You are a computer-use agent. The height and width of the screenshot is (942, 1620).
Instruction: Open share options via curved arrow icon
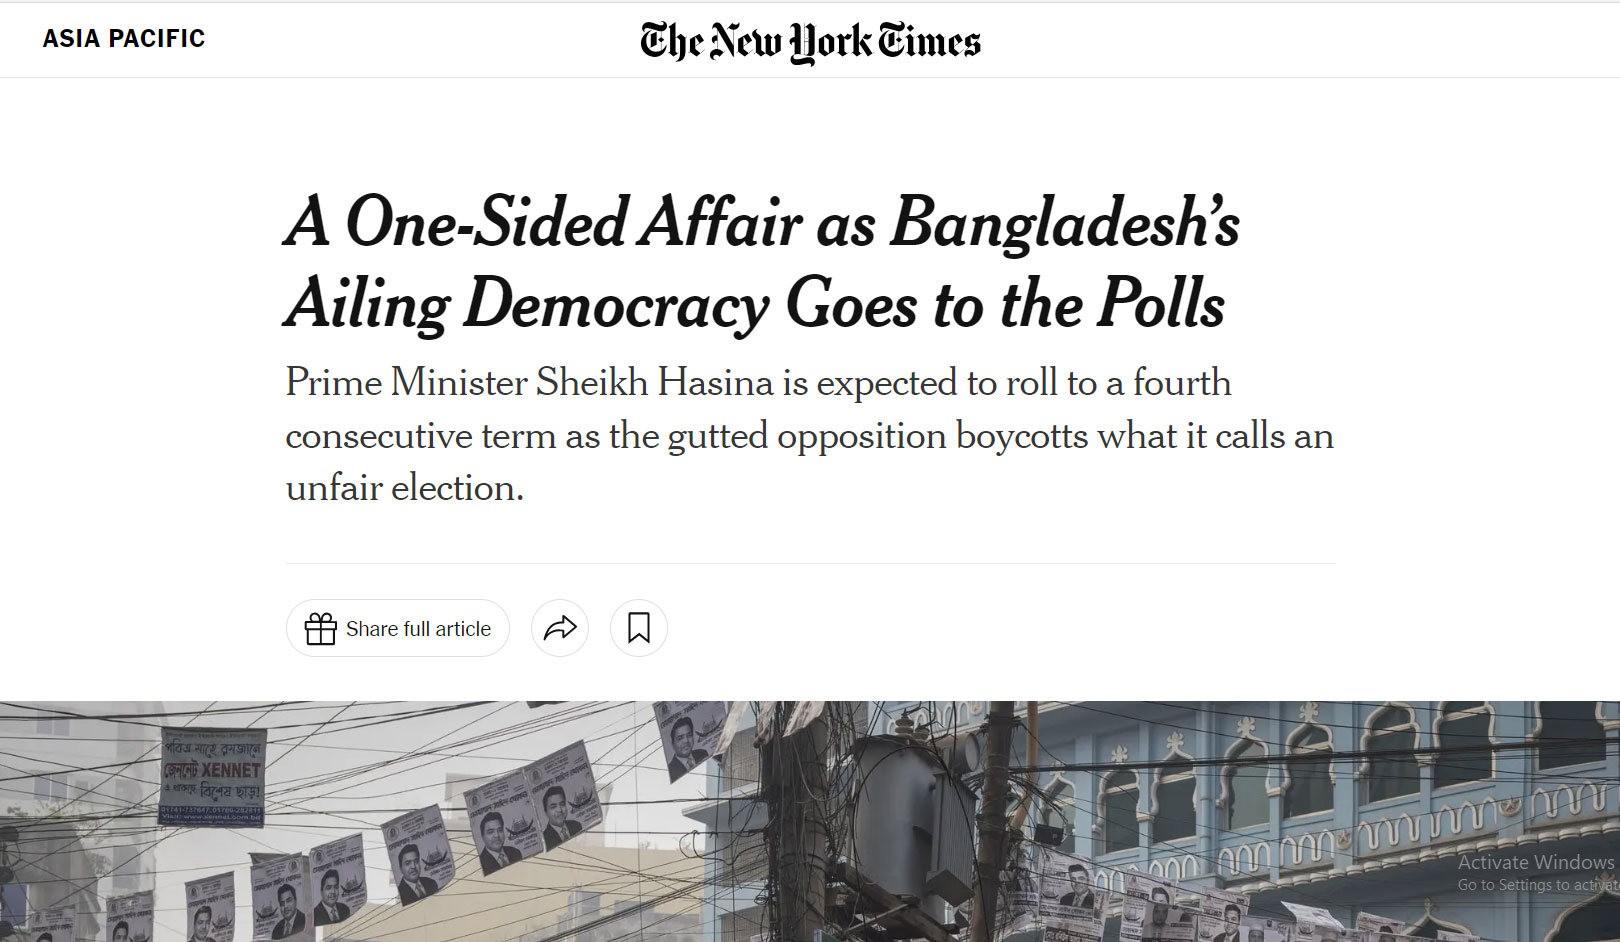click(x=560, y=628)
